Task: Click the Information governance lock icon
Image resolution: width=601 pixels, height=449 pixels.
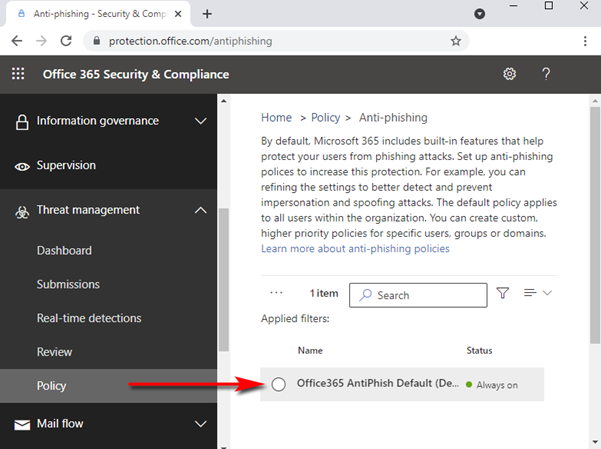Action: point(22,122)
